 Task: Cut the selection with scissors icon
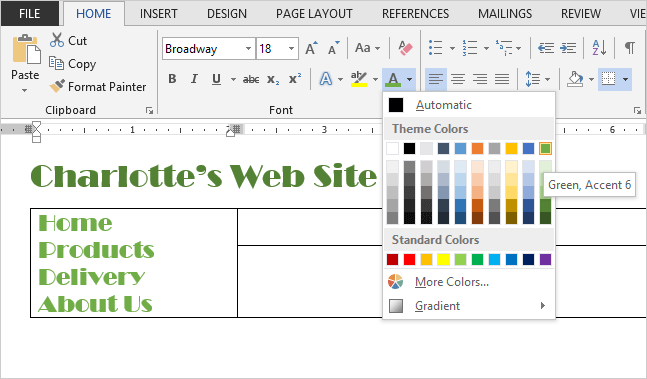(57, 40)
